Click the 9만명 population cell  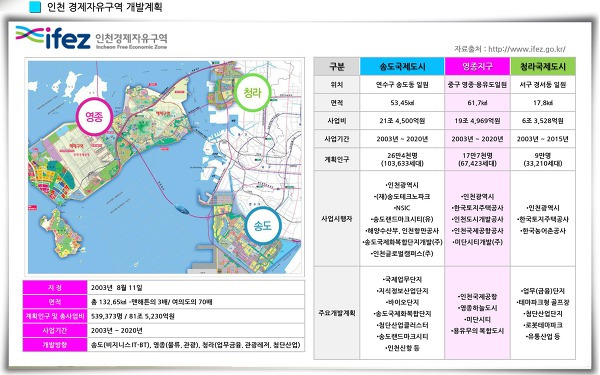(x=543, y=159)
